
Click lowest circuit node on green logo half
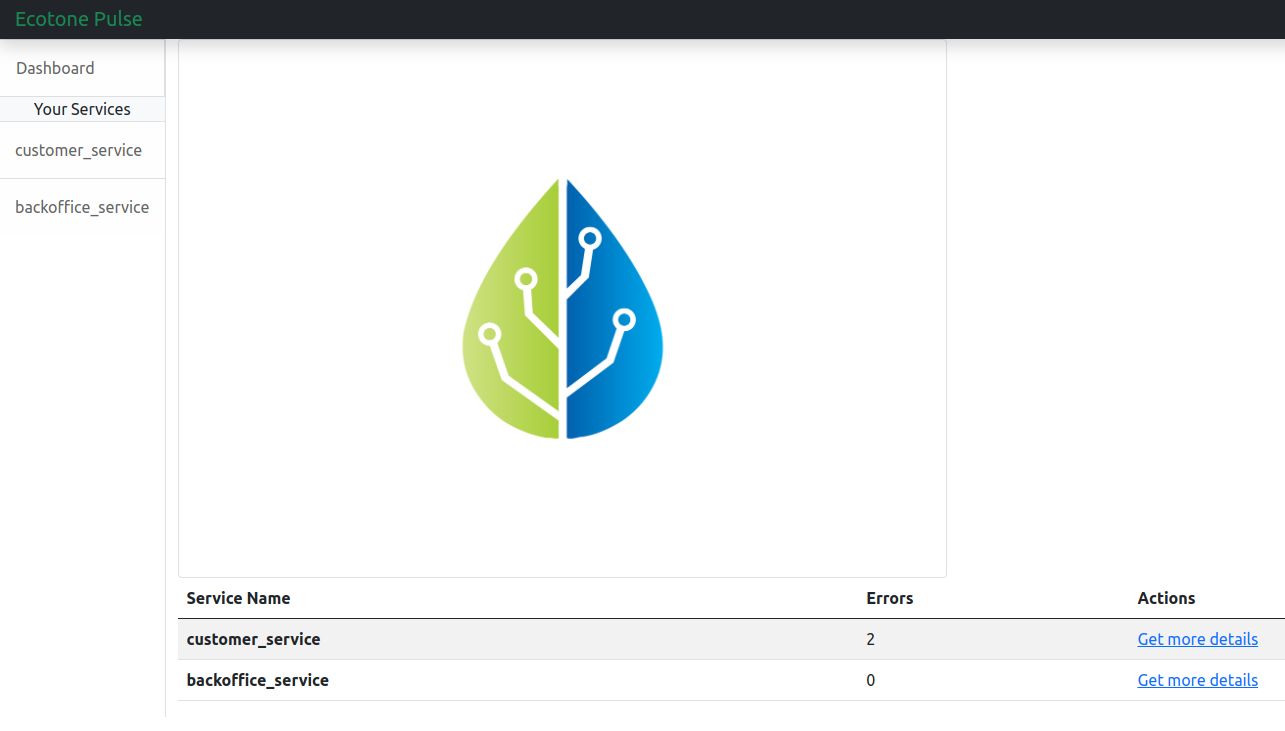tap(489, 334)
